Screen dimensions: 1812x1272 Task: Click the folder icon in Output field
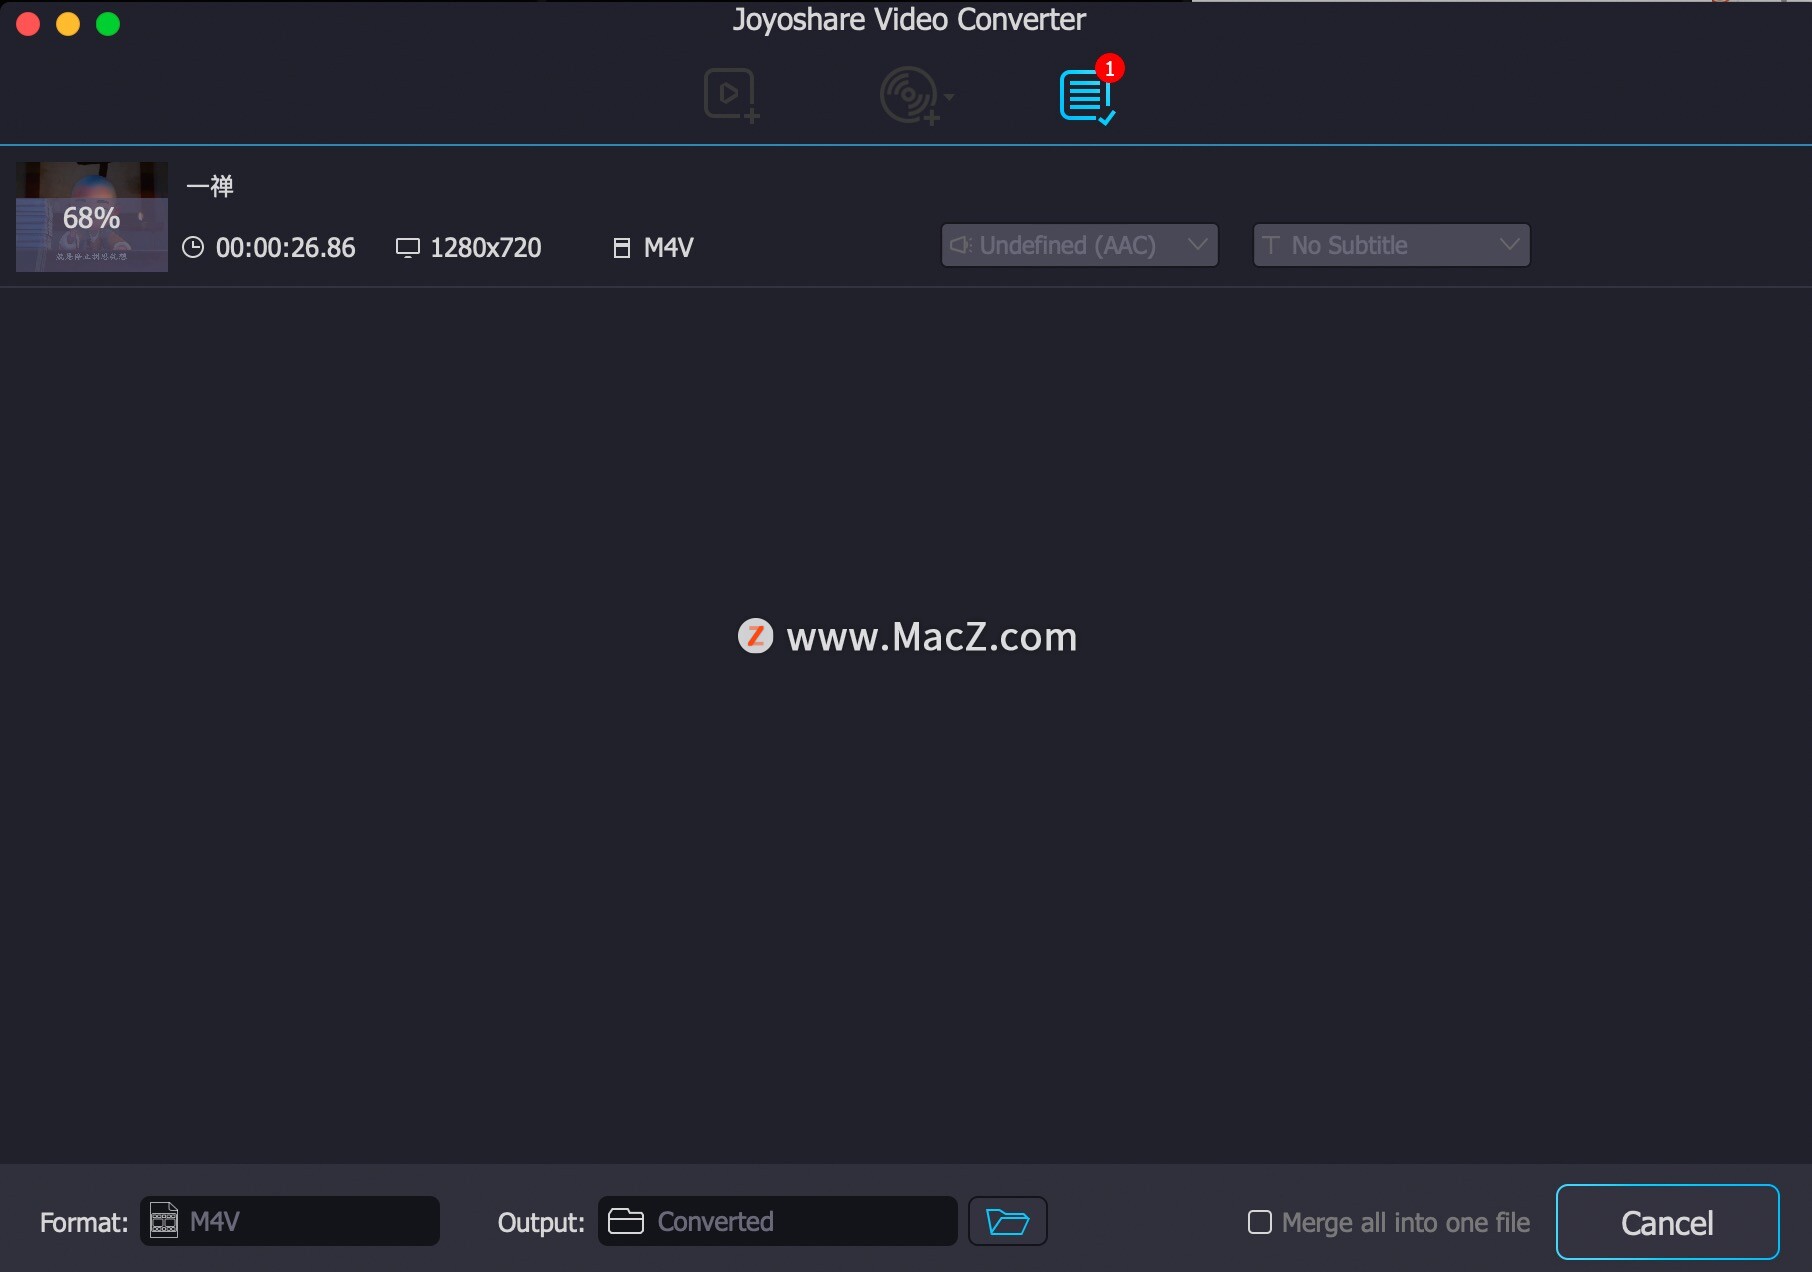(626, 1221)
